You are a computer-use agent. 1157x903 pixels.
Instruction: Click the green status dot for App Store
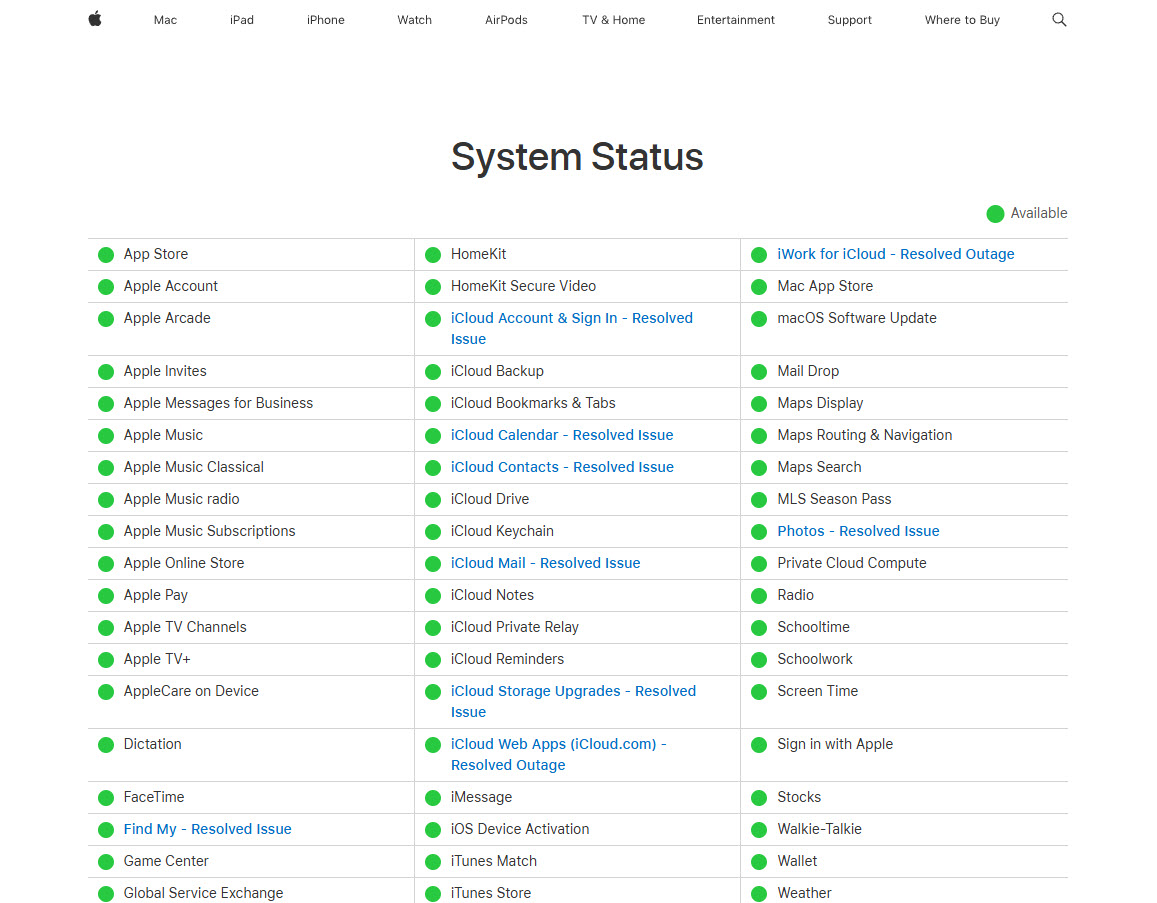point(106,255)
